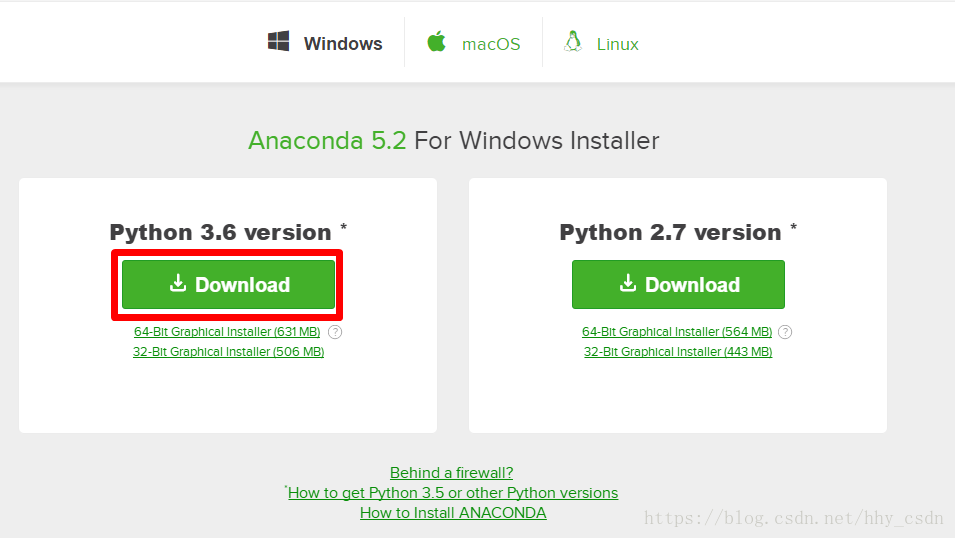
Task: Open 32-Bit Graphical Installer (506 MB) link
Action: (228, 352)
